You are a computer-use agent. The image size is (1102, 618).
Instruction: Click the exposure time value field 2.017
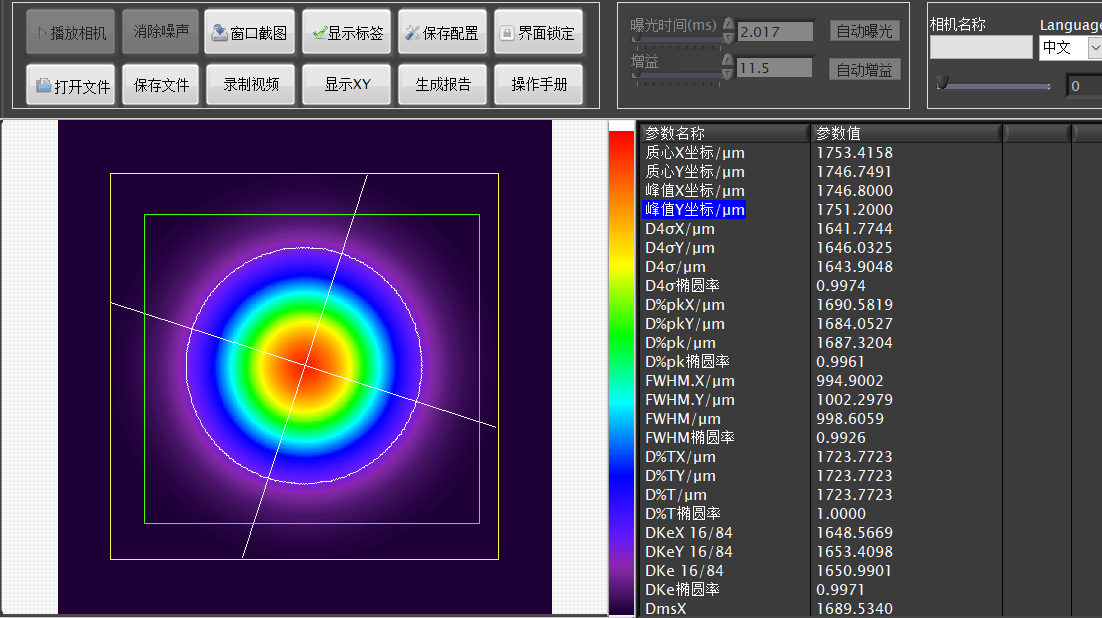pos(775,32)
